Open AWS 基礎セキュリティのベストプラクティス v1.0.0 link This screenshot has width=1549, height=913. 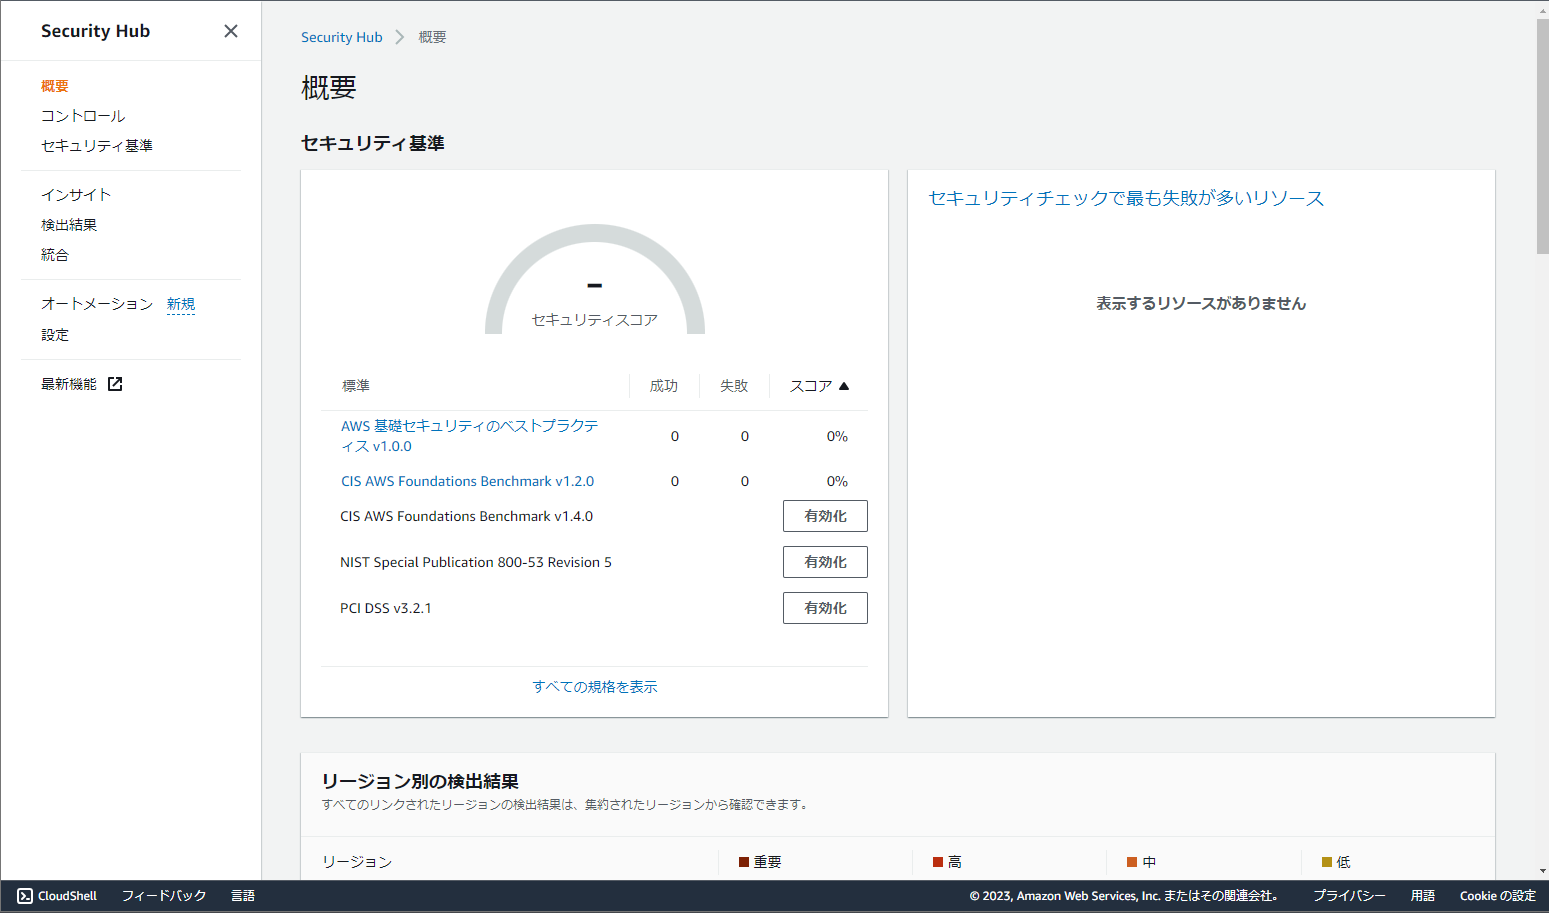(470, 436)
